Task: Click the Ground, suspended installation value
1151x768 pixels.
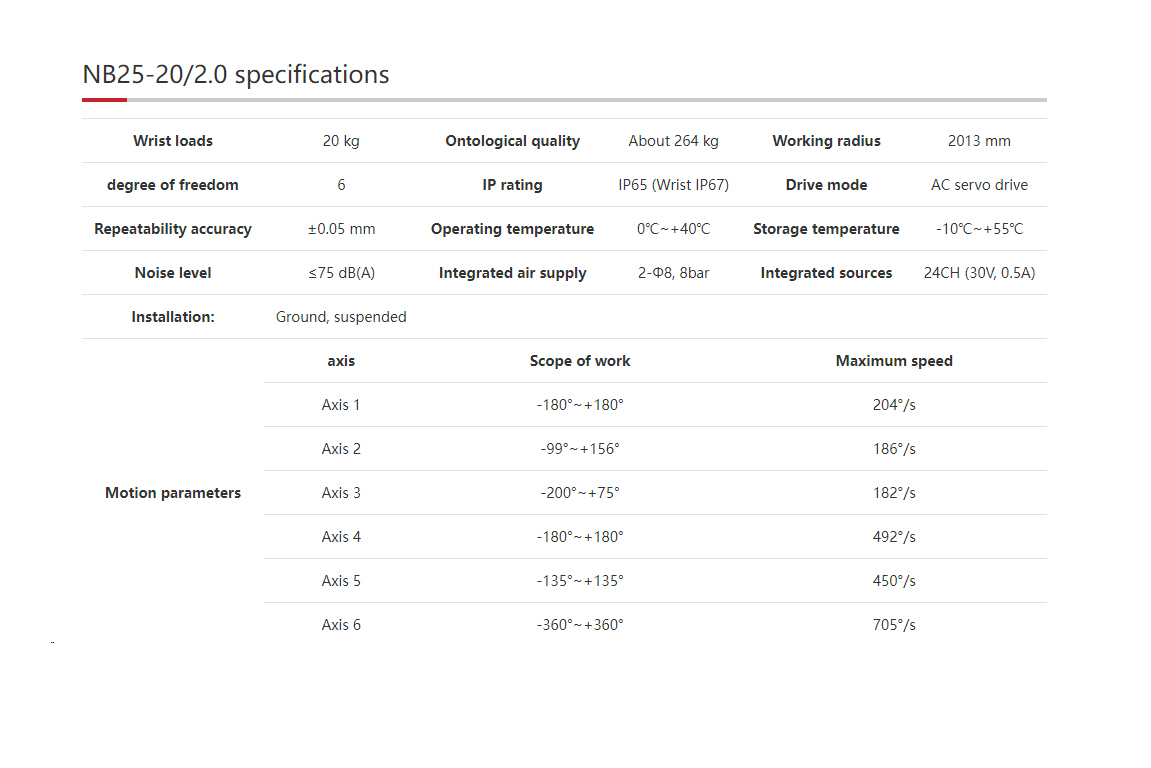Action: click(341, 317)
